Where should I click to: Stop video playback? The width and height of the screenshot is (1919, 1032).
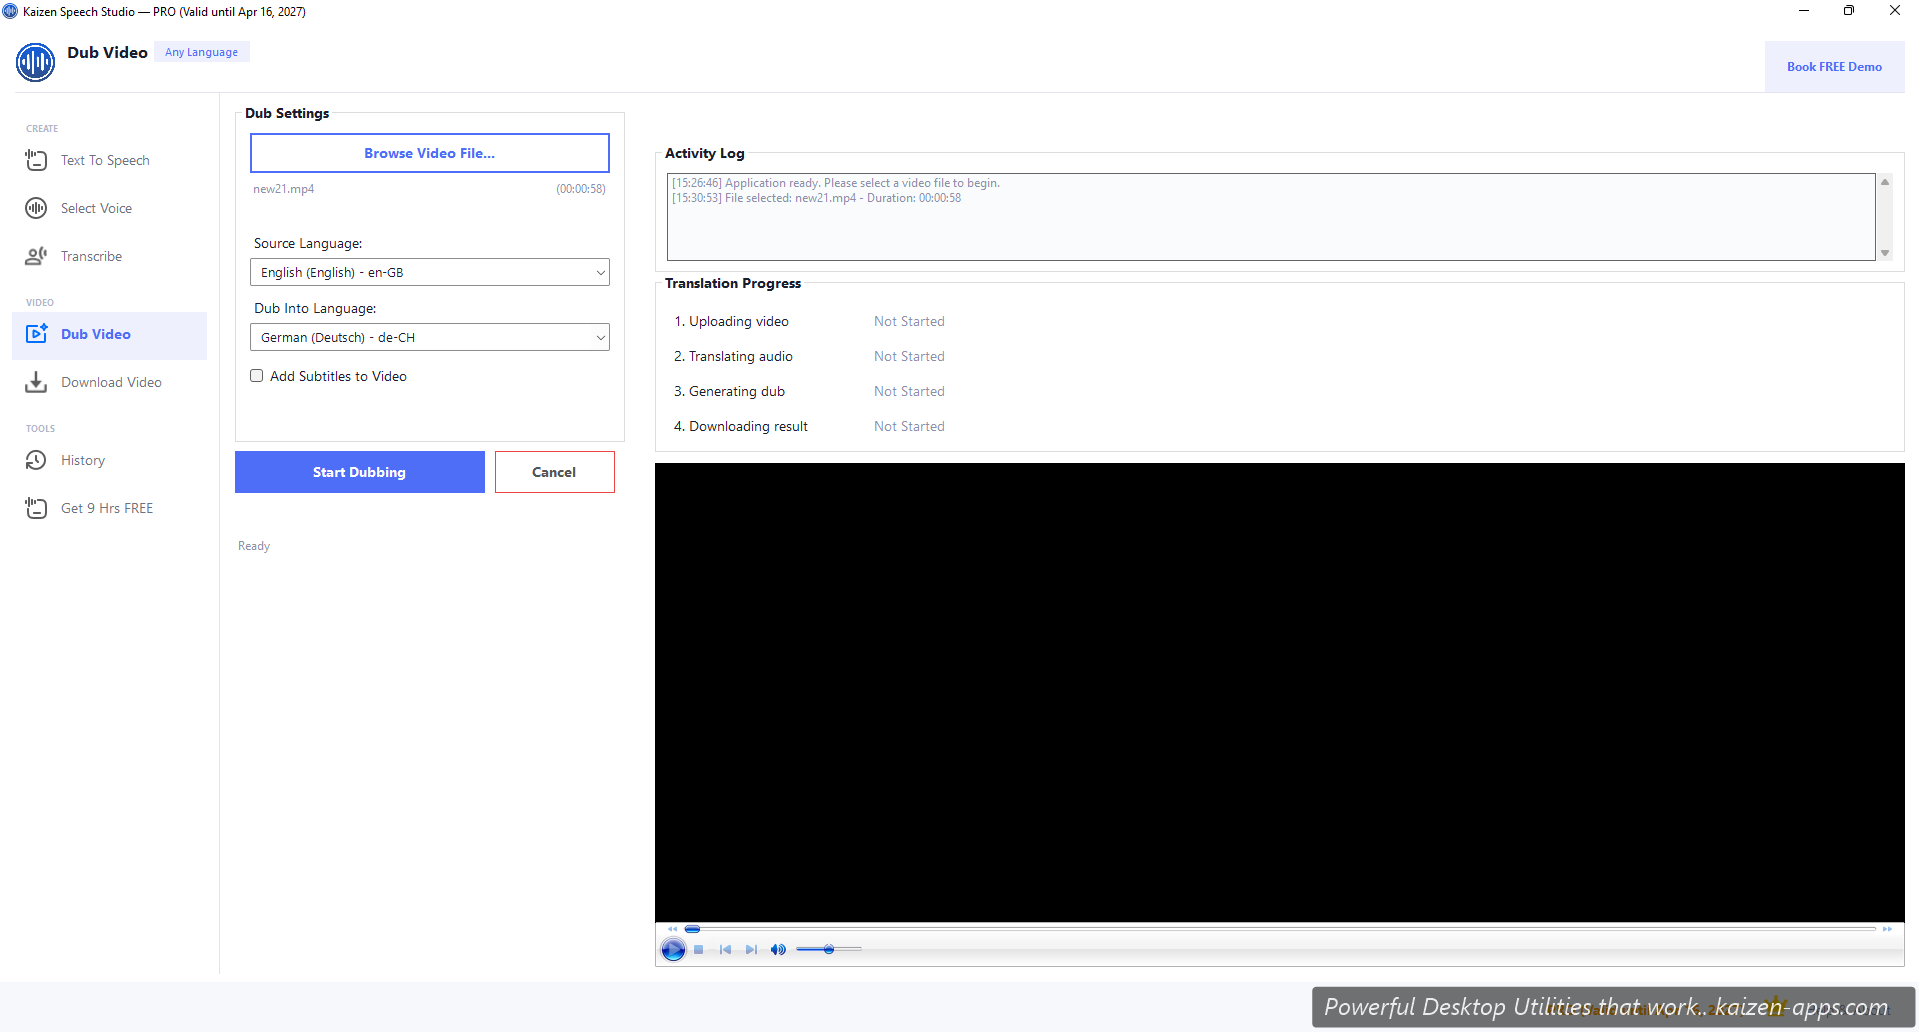698,949
